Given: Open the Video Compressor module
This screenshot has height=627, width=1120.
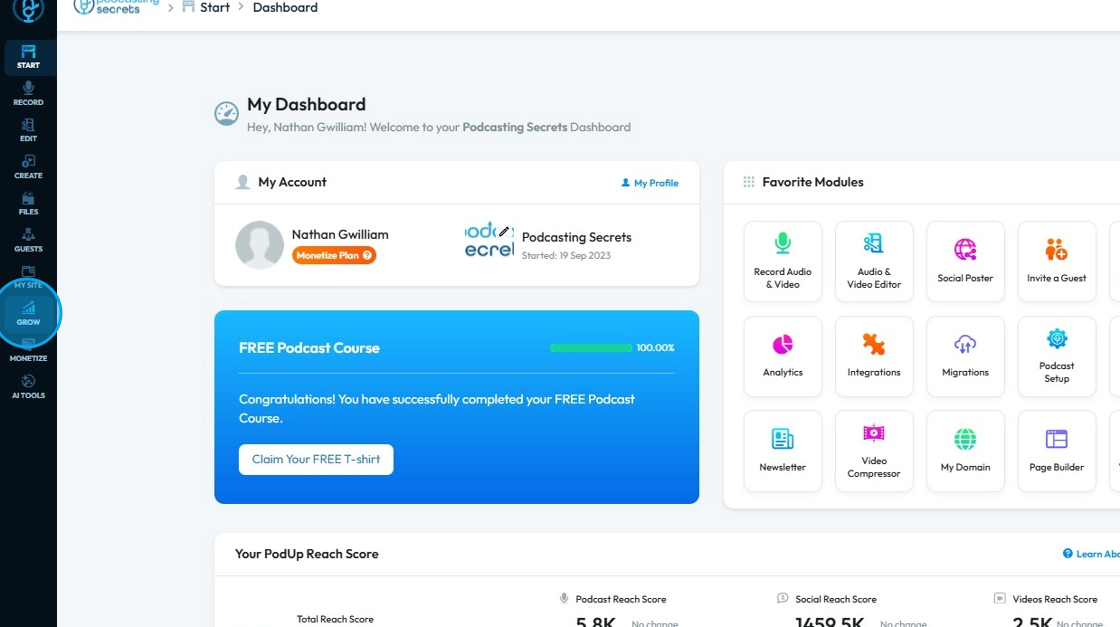Looking at the screenshot, I should click(x=874, y=451).
